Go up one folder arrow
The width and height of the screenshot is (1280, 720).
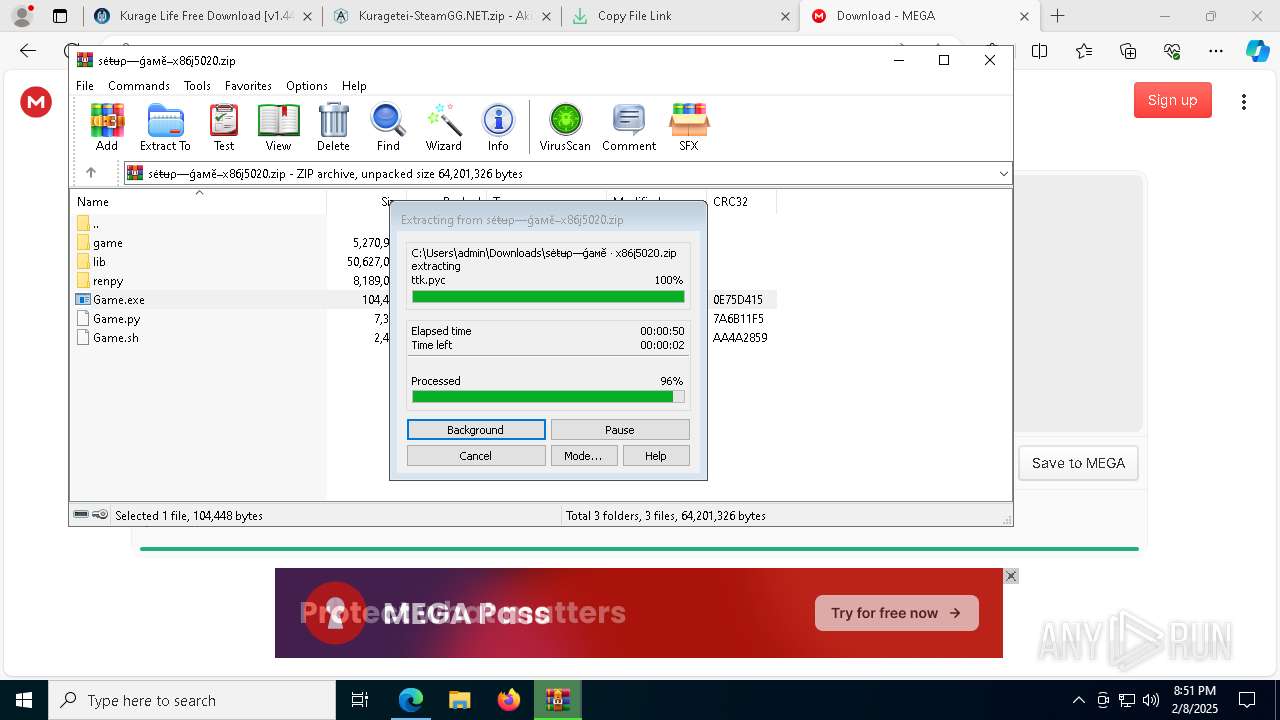pyautogui.click(x=90, y=173)
